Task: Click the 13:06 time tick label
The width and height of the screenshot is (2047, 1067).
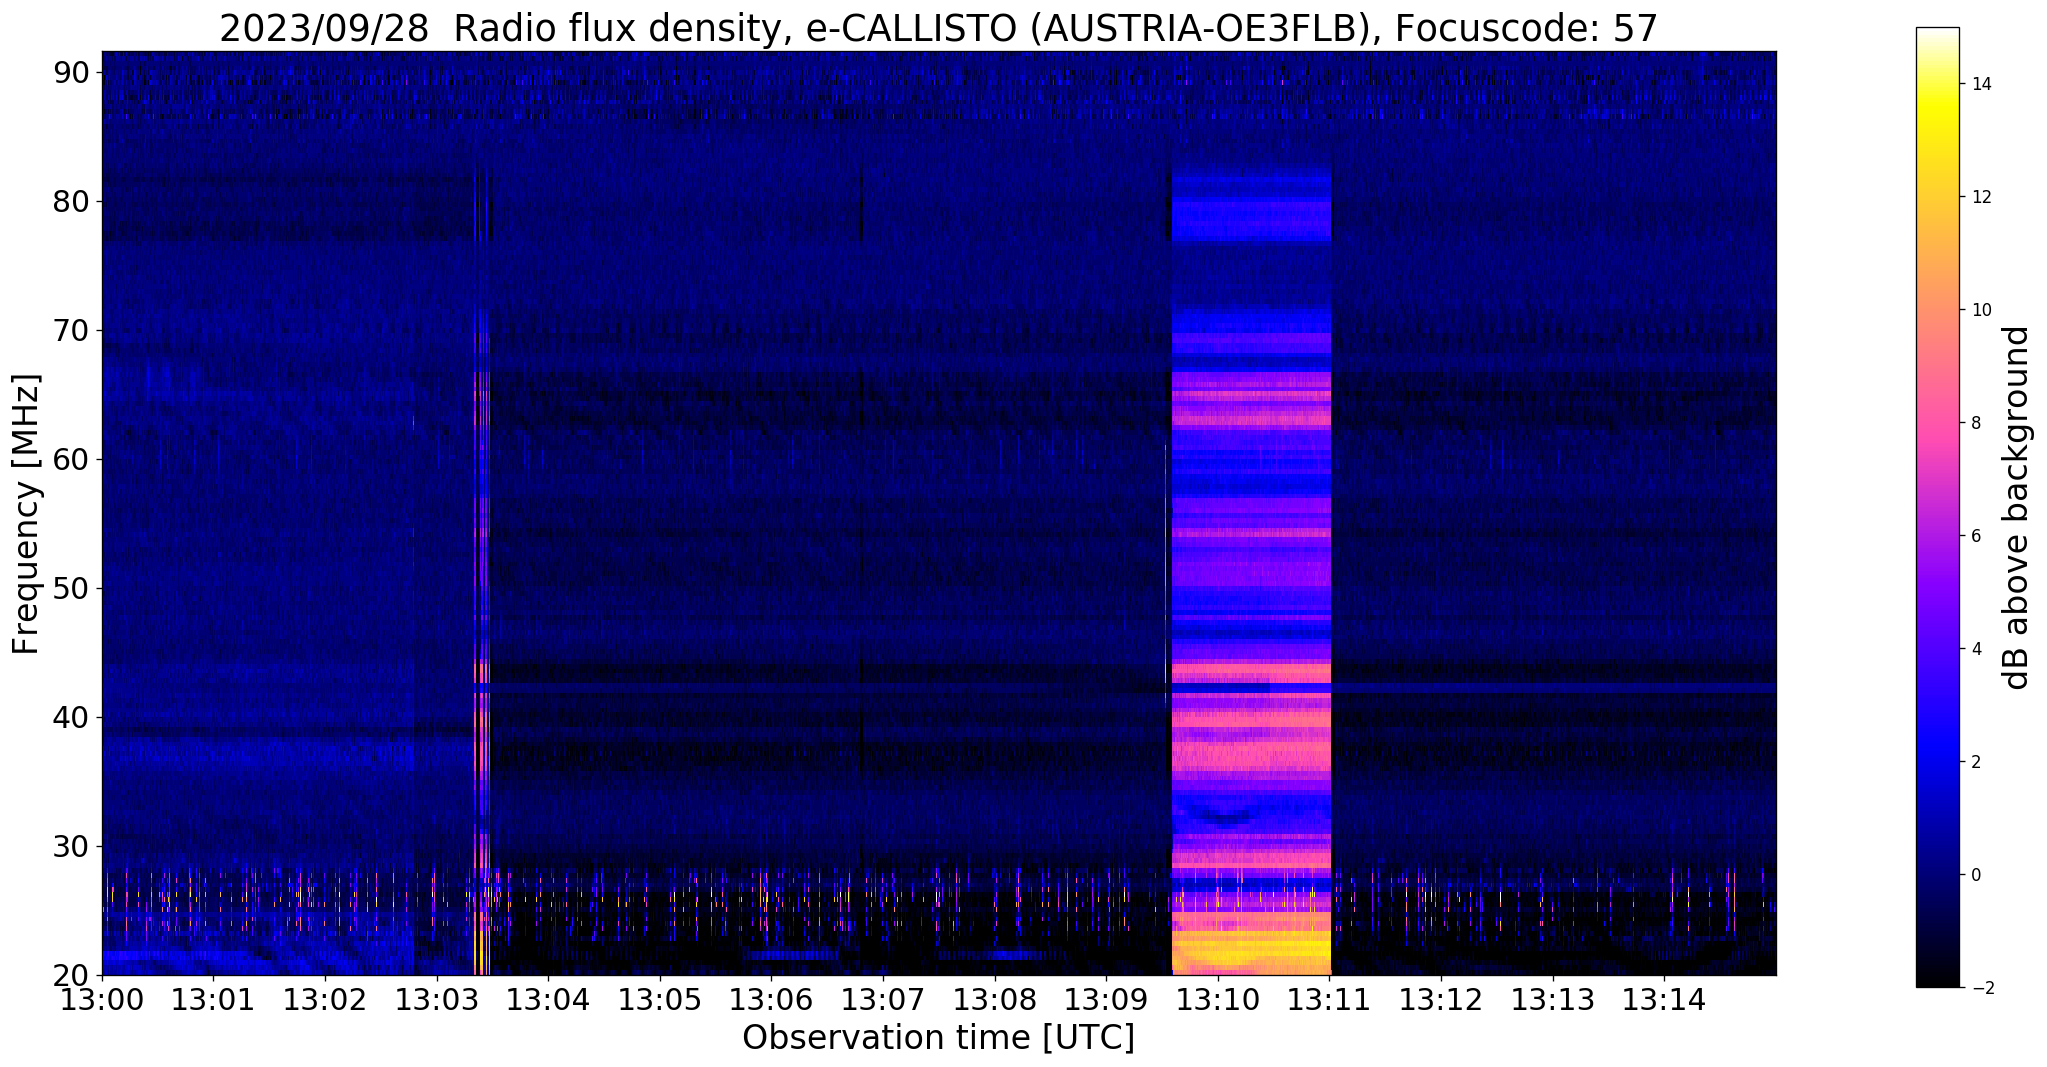Action: tap(771, 999)
